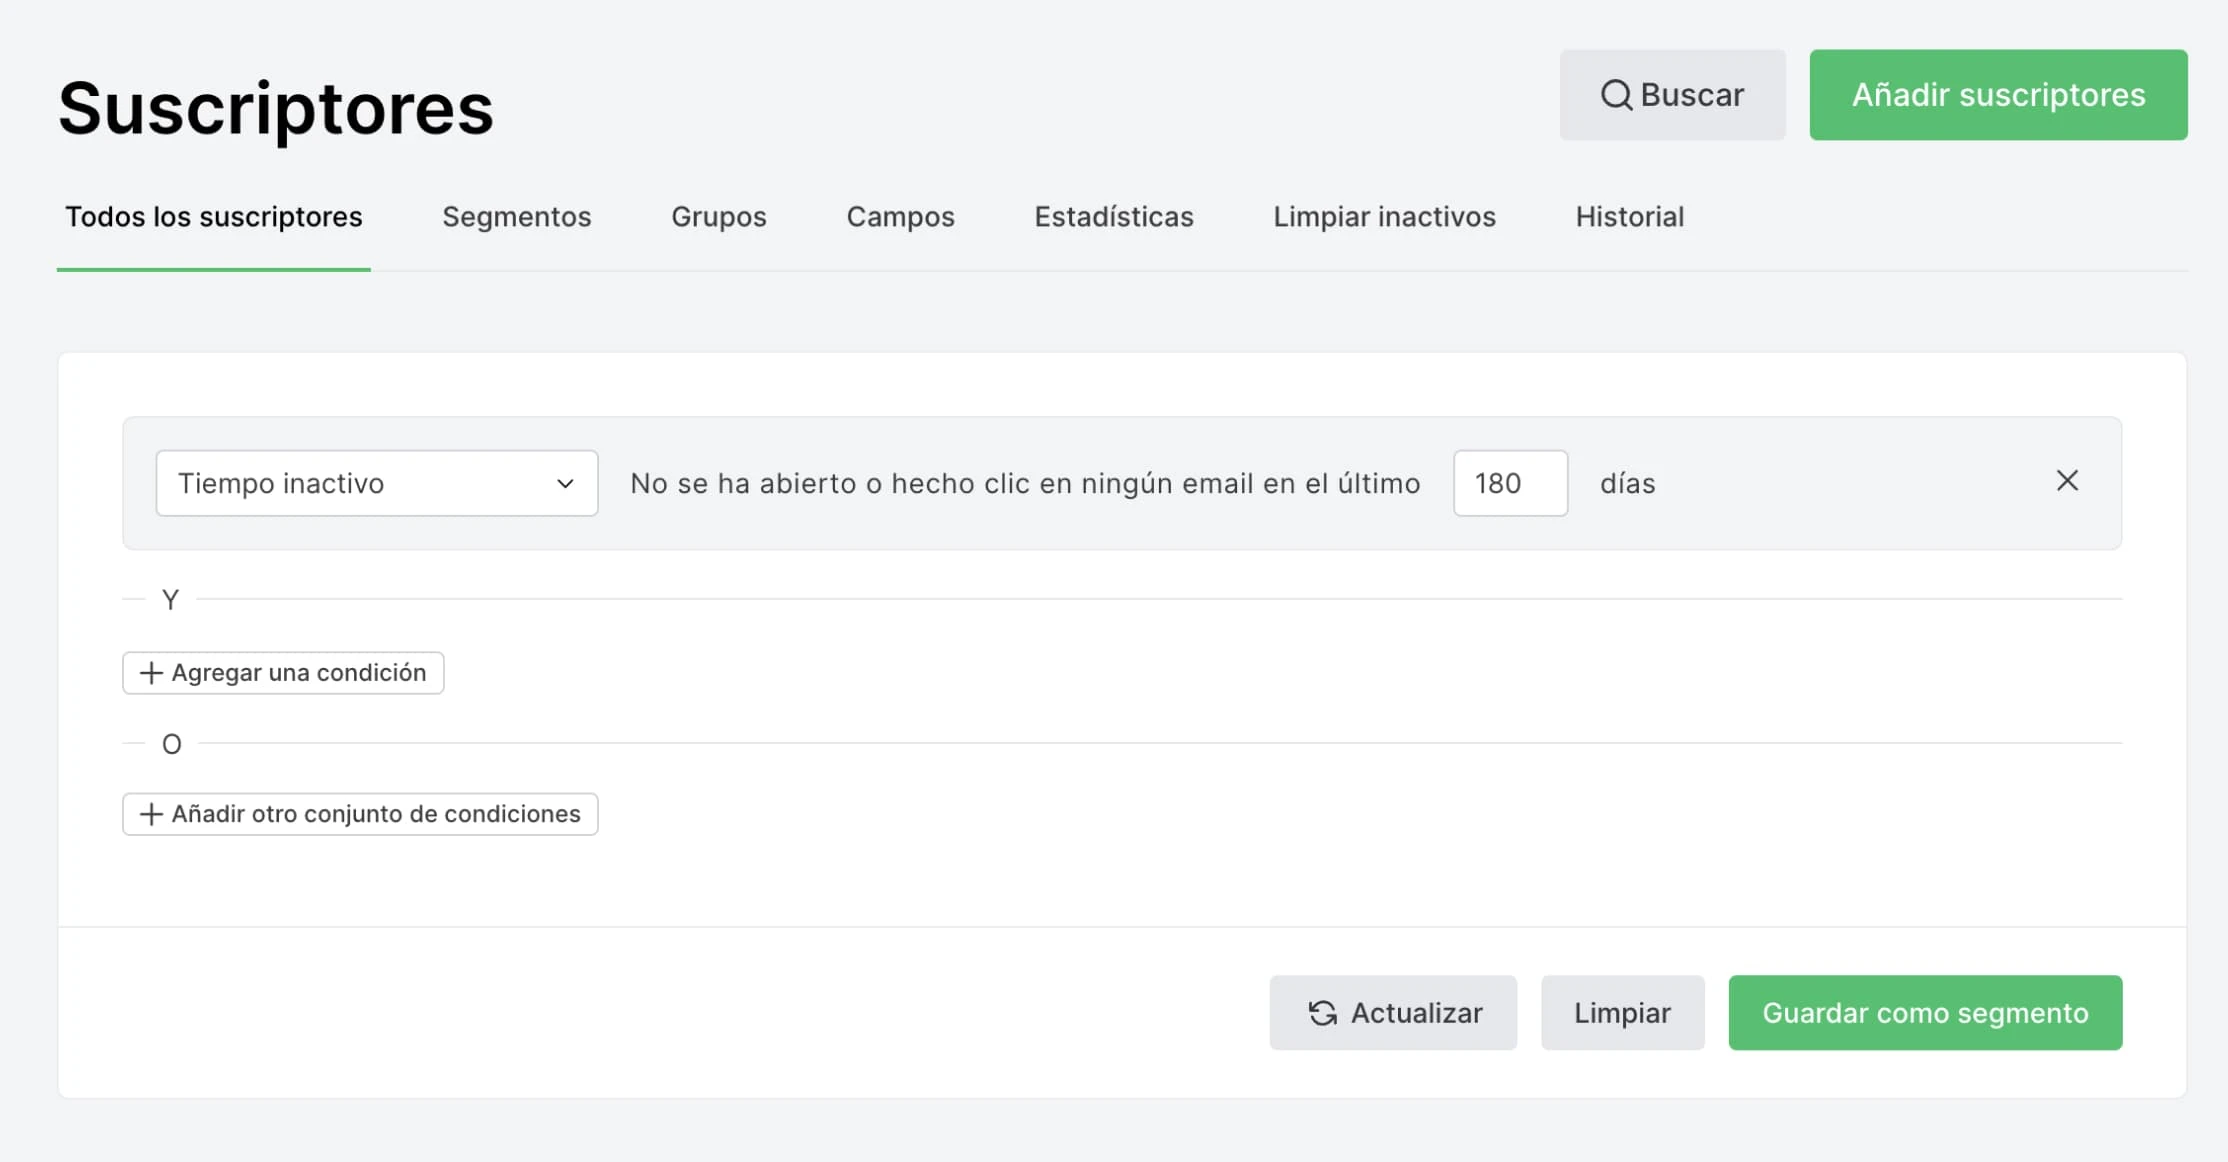This screenshot has height=1162, width=2228.
Task: Open the Tiempo inactivo dropdown
Action: [376, 483]
